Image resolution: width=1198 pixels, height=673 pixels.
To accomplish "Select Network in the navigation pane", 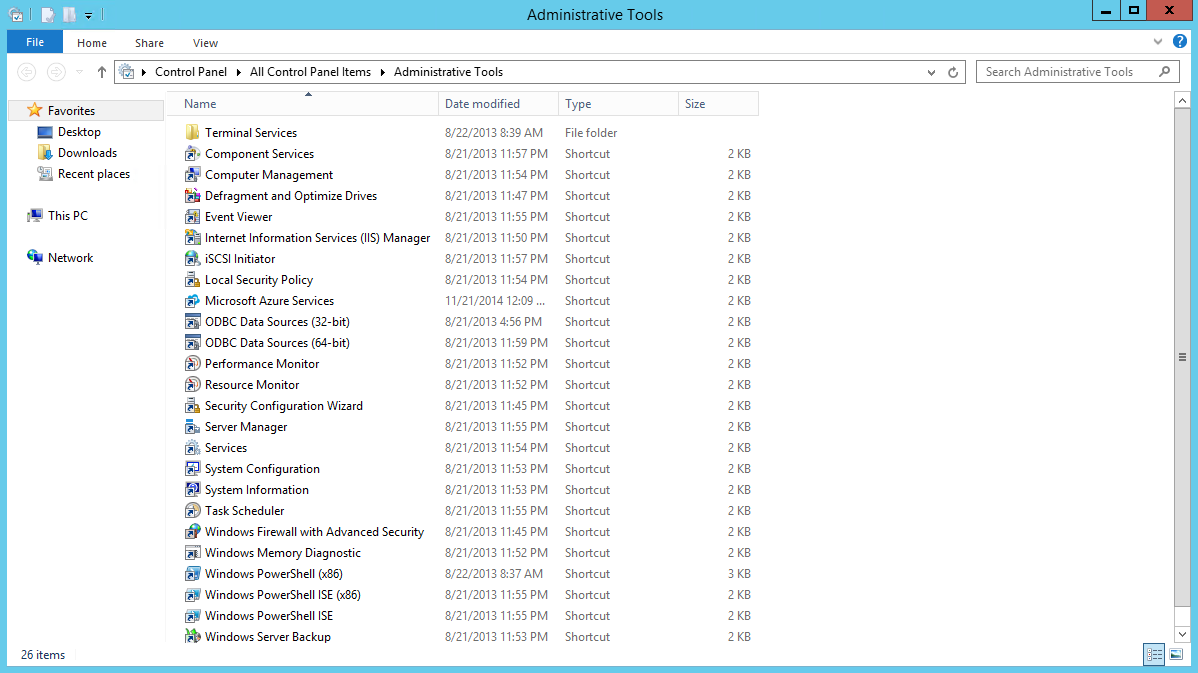I will (70, 258).
